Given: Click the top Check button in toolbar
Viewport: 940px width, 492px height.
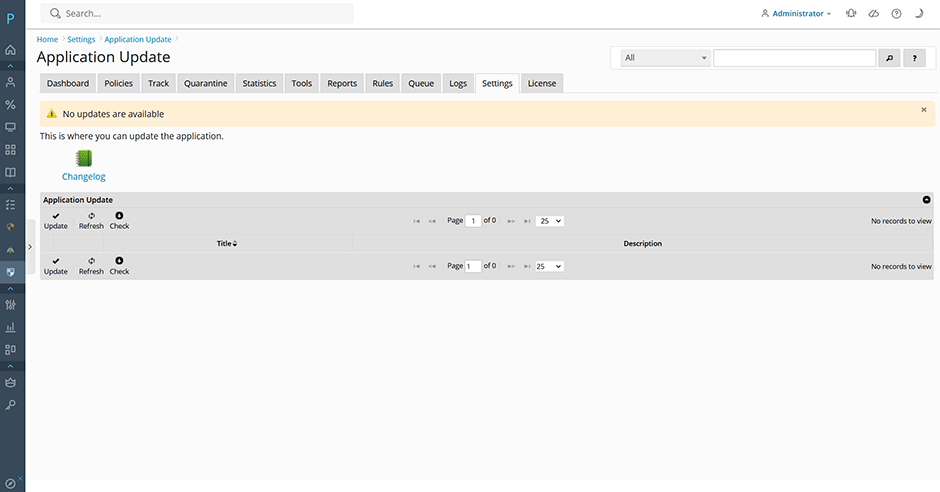Looking at the screenshot, I should [119, 221].
